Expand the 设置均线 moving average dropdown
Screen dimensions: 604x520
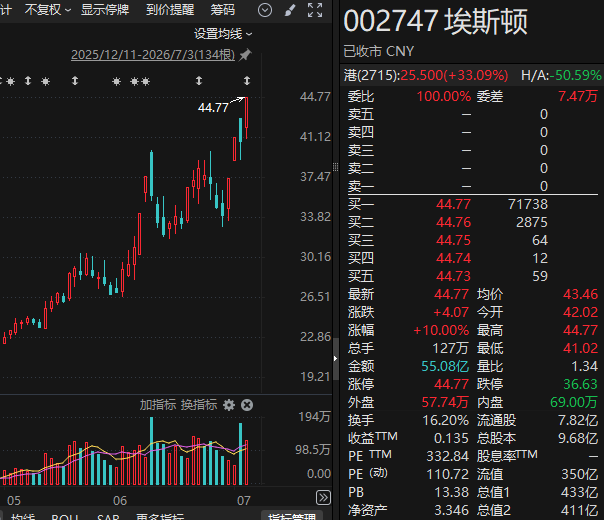(x=223, y=34)
